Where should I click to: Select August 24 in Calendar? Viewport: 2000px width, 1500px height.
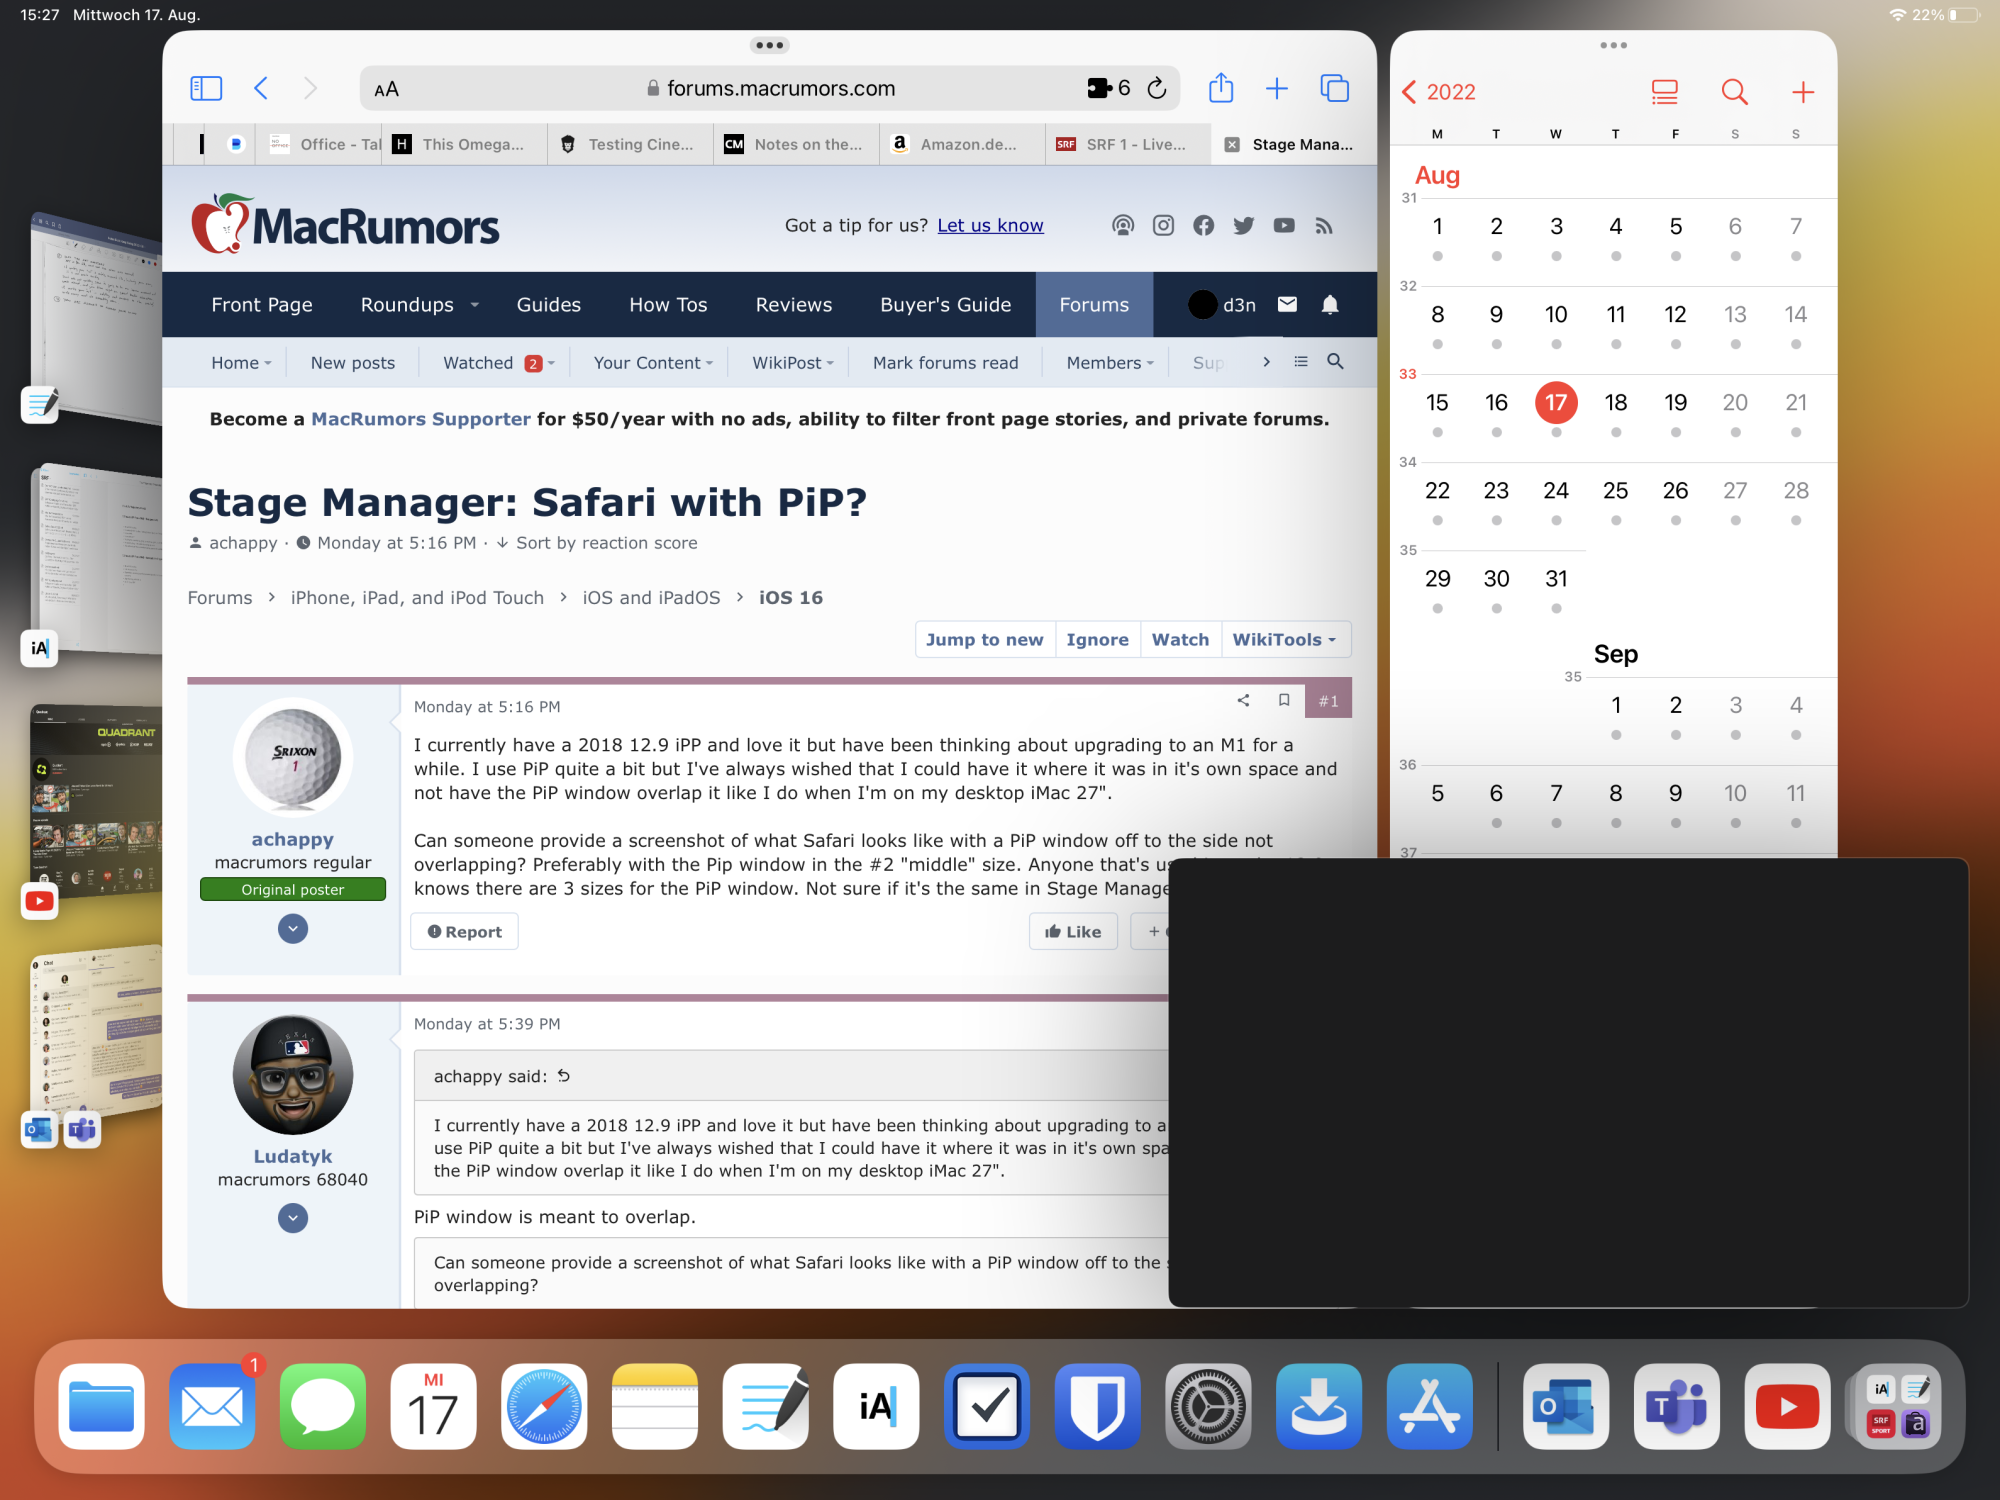[x=1555, y=491]
